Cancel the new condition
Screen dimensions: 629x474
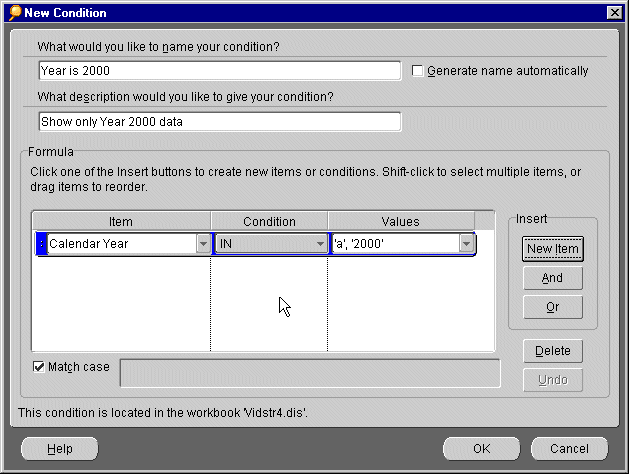click(569, 449)
